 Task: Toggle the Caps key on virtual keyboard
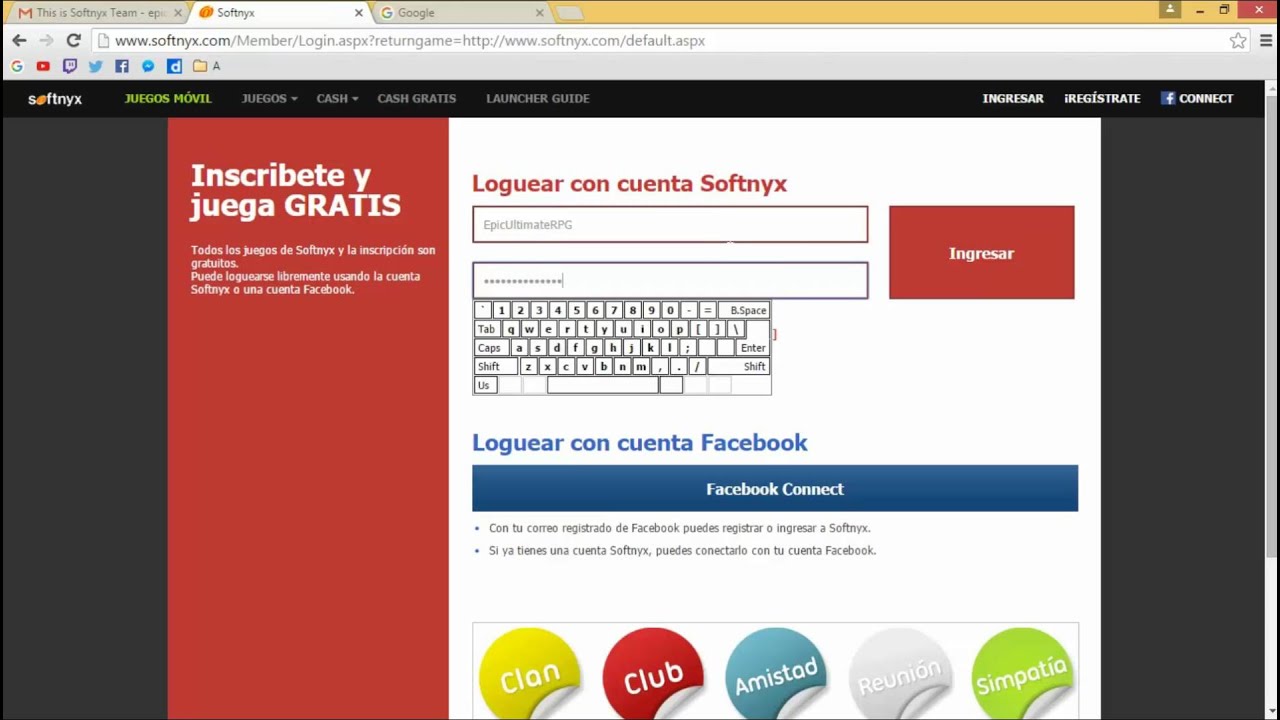[x=490, y=348]
